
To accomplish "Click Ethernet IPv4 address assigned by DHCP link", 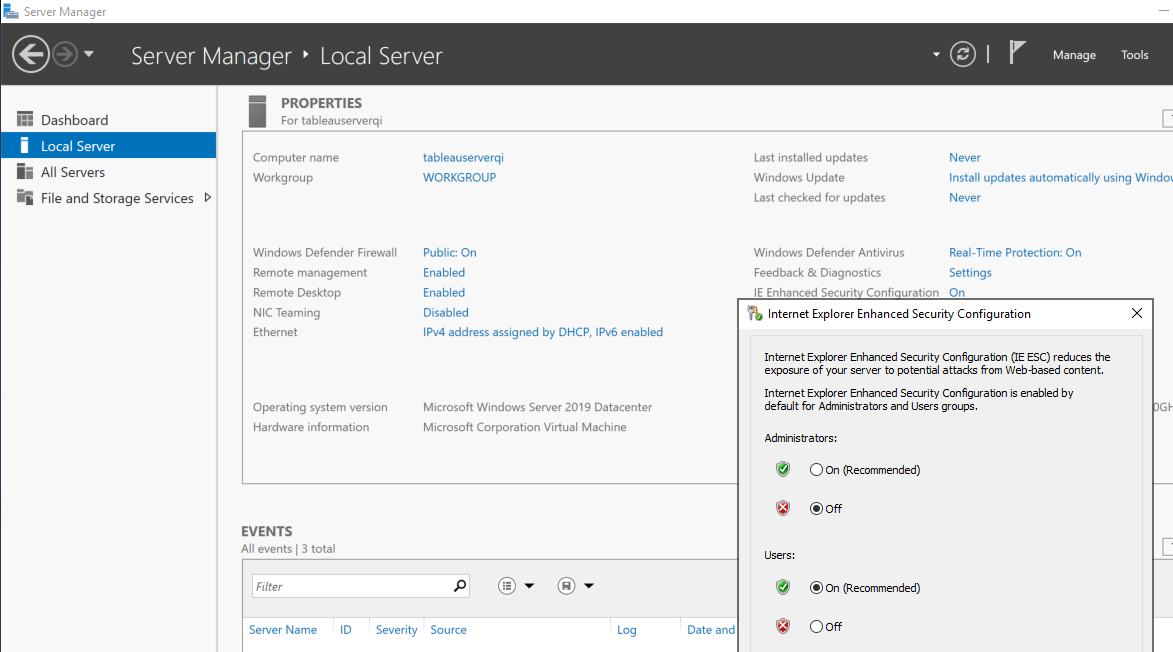I will [x=542, y=332].
